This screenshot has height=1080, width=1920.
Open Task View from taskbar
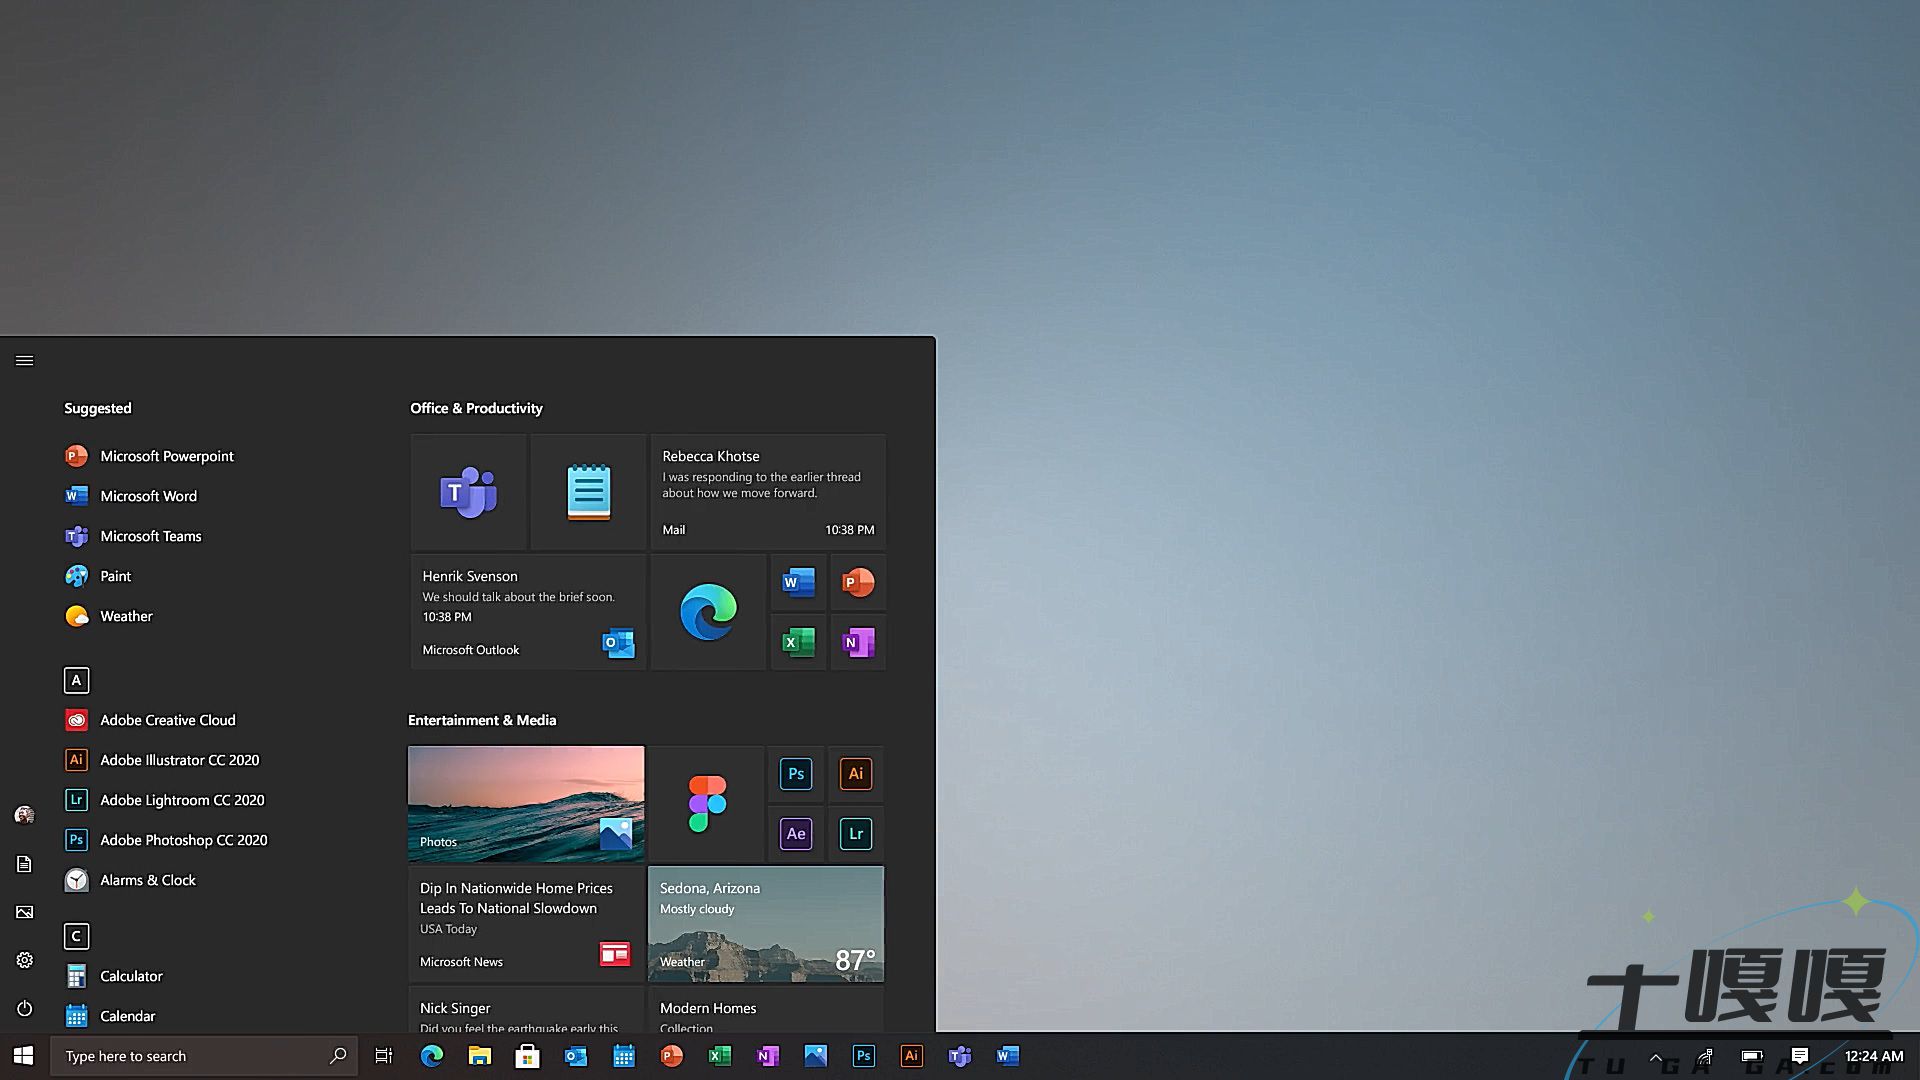coord(384,1056)
